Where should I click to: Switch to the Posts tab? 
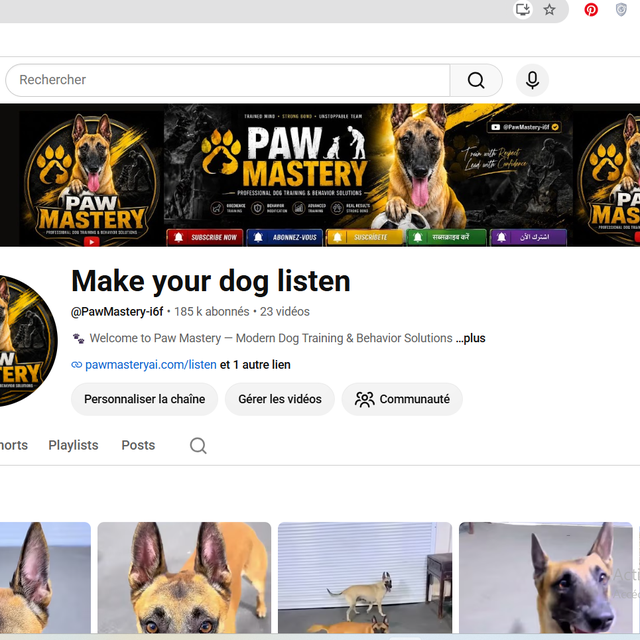138,445
